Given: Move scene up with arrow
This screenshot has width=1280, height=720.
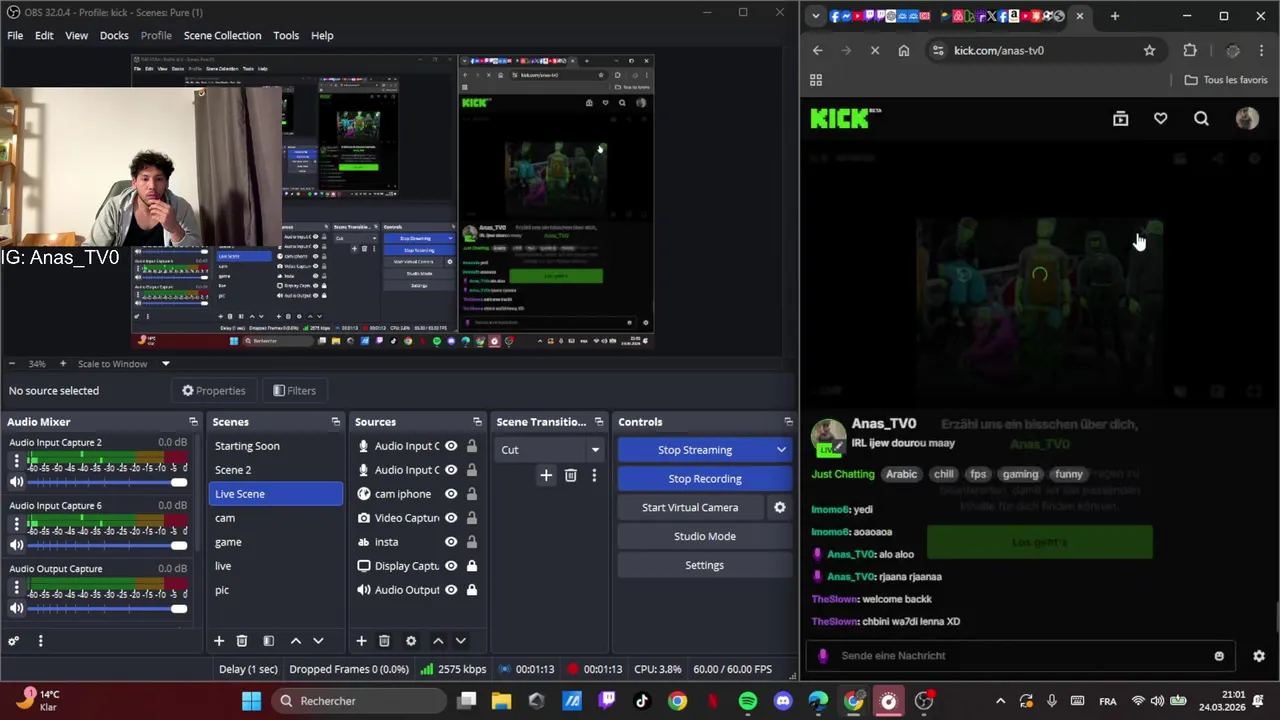Looking at the screenshot, I should (x=296, y=641).
